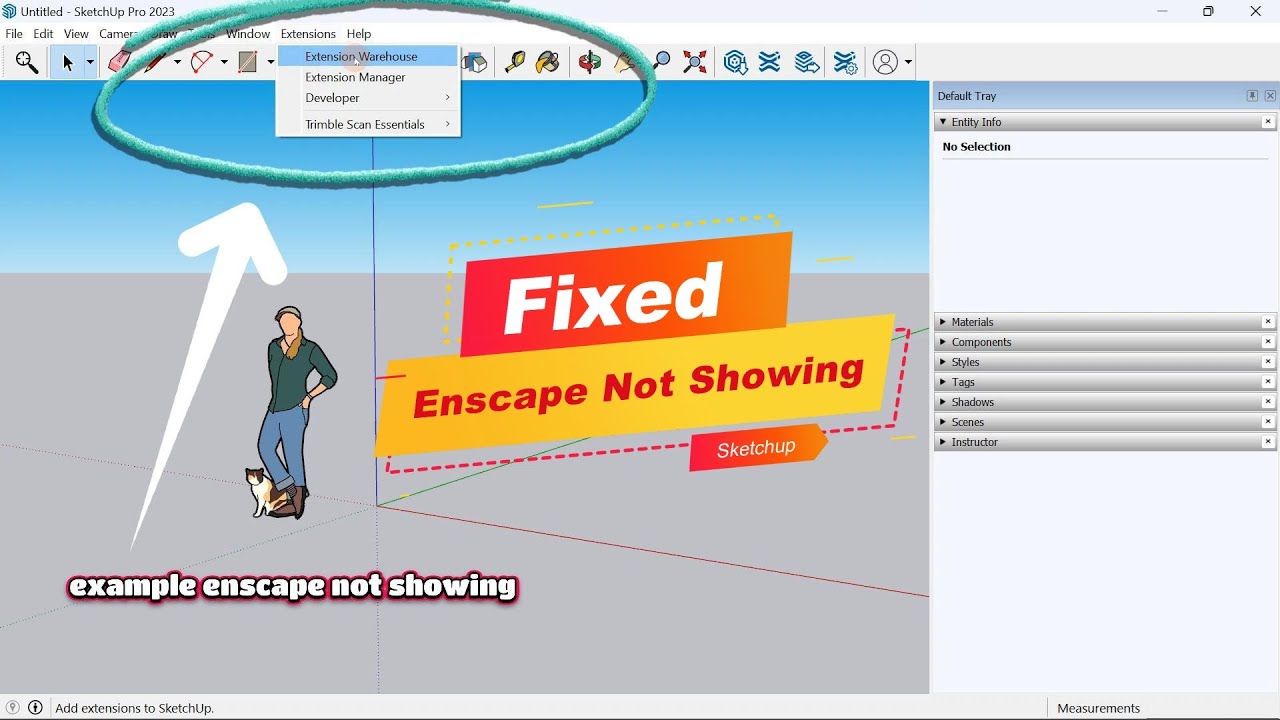Viewport: 1280px width, 720px height.
Task: Close the Instructor panel
Action: [1268, 442]
